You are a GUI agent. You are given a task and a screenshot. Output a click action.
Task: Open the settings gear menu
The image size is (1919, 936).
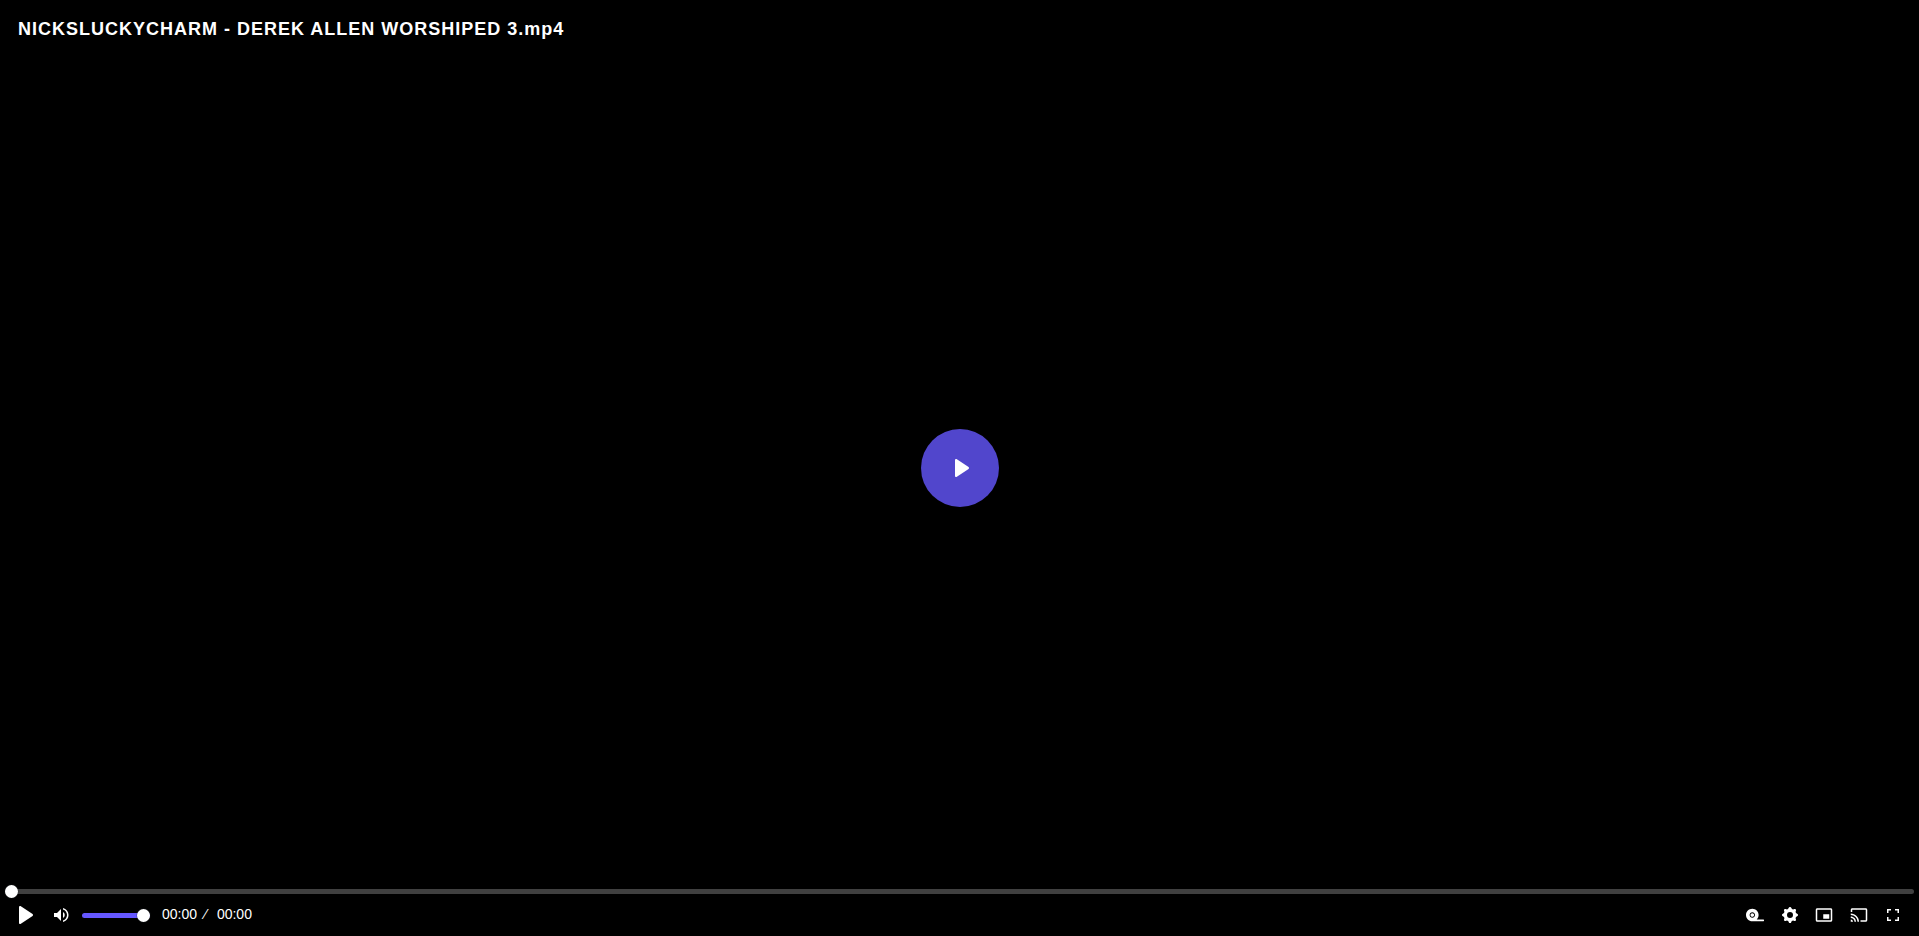pos(1790,915)
